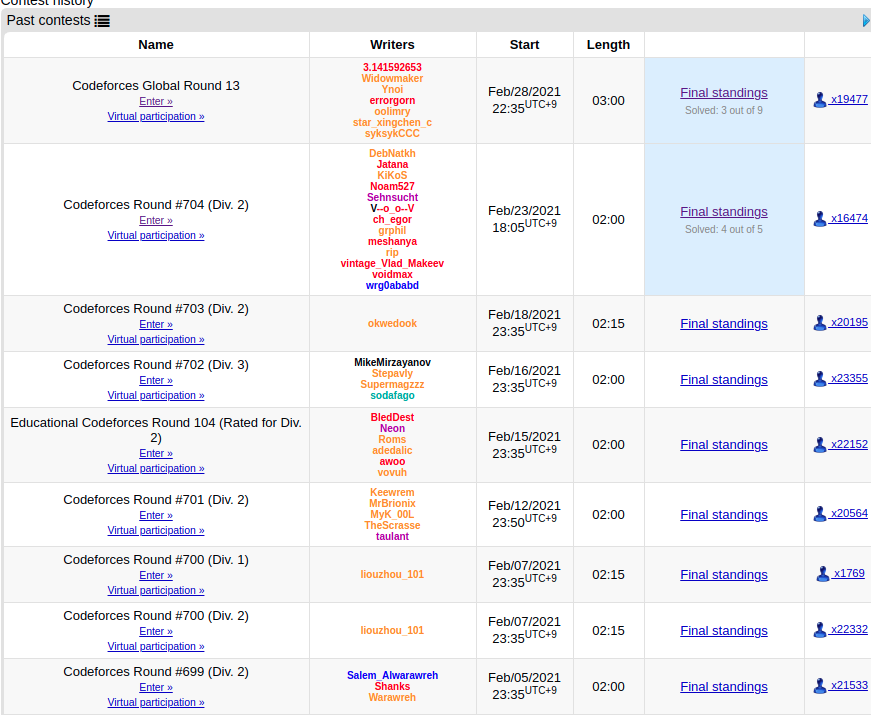Select the 03:00 length cell
This screenshot has width=871, height=715.
pyautogui.click(x=608, y=101)
